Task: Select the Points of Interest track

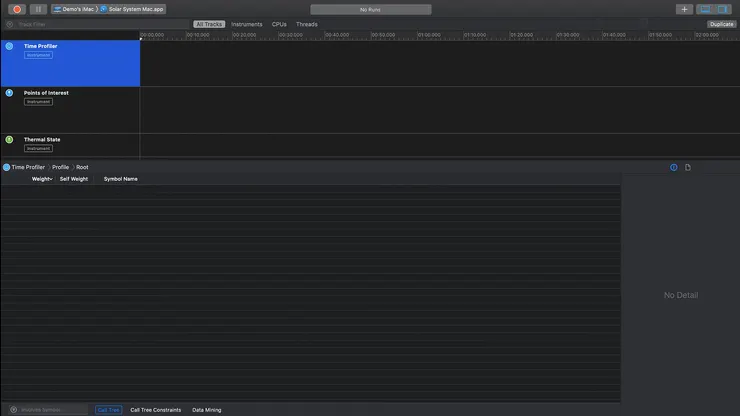Action: click(x=70, y=110)
